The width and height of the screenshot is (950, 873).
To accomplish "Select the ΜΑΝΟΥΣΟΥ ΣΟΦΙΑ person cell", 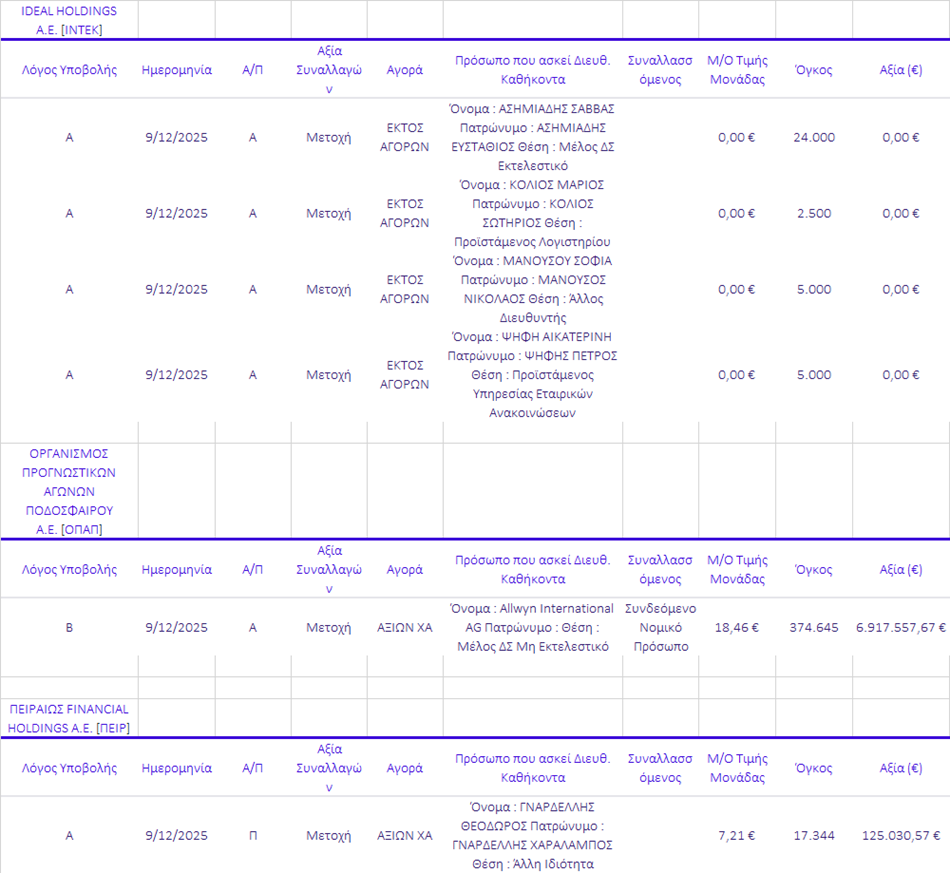I will [533, 289].
